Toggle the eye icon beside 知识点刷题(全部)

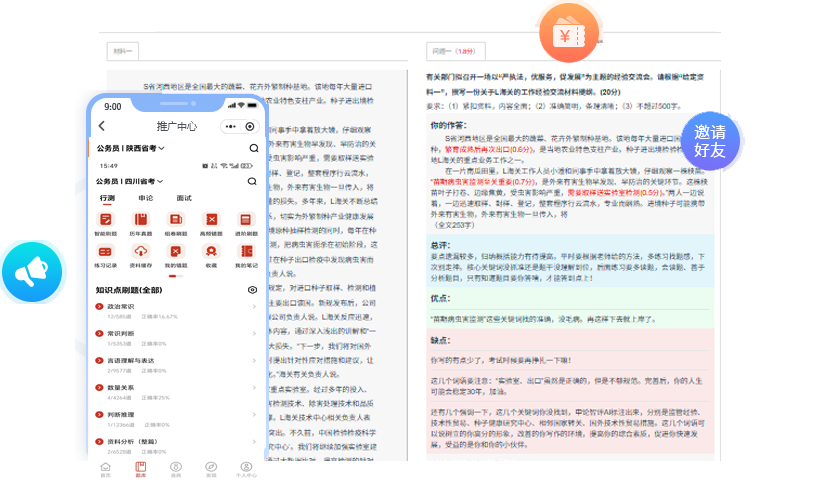[252, 290]
